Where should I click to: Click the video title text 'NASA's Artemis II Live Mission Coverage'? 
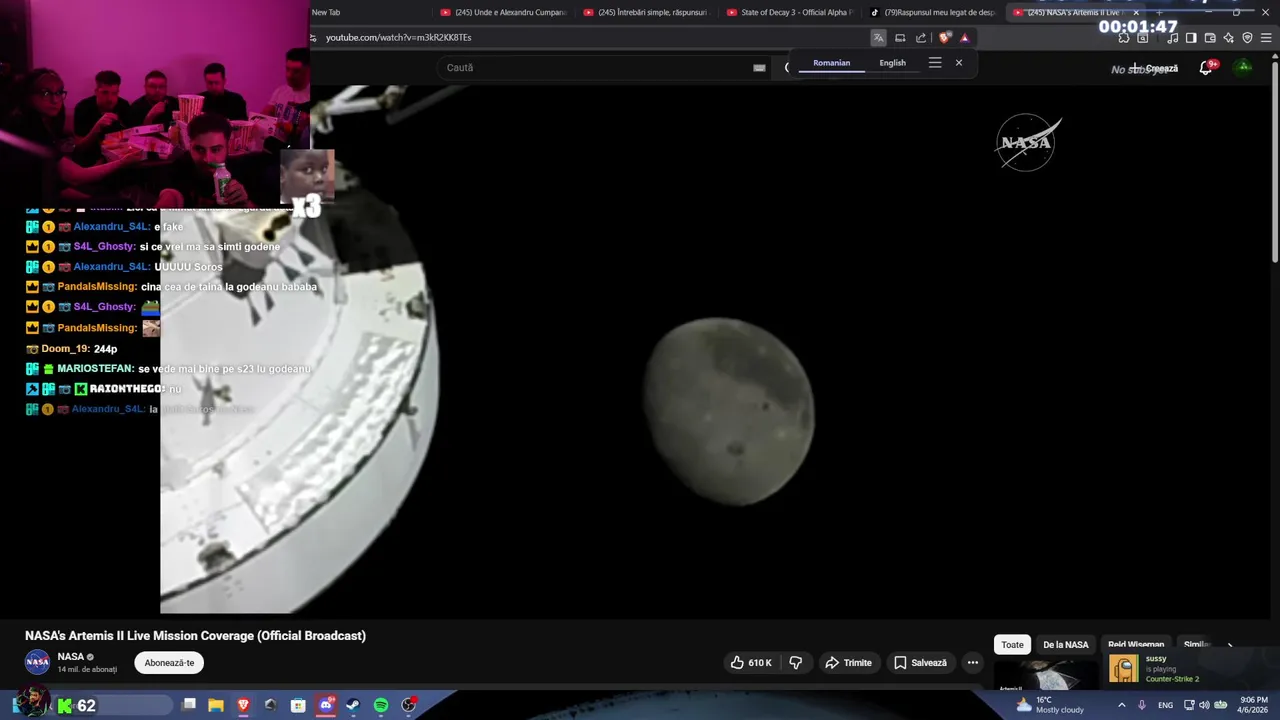(195, 636)
